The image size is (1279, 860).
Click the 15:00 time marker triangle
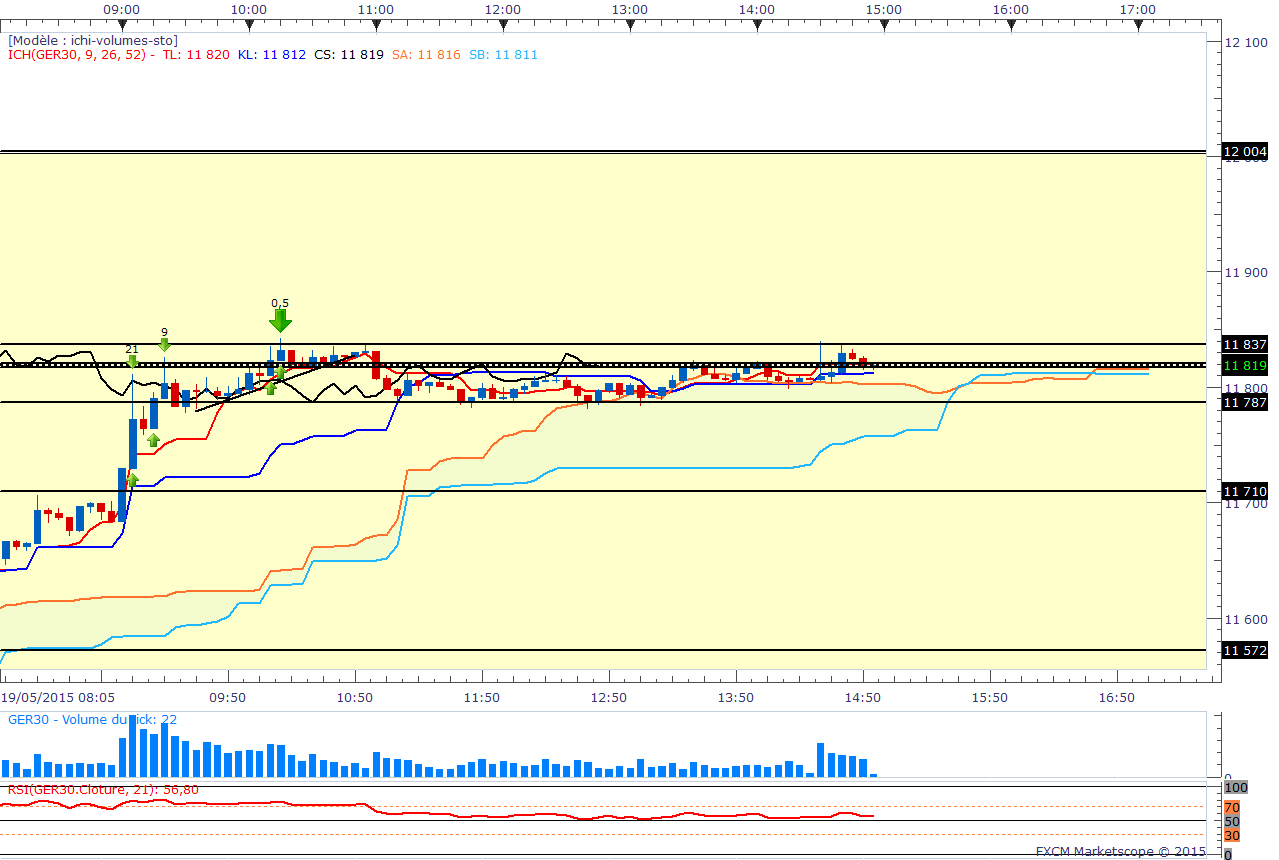884,25
